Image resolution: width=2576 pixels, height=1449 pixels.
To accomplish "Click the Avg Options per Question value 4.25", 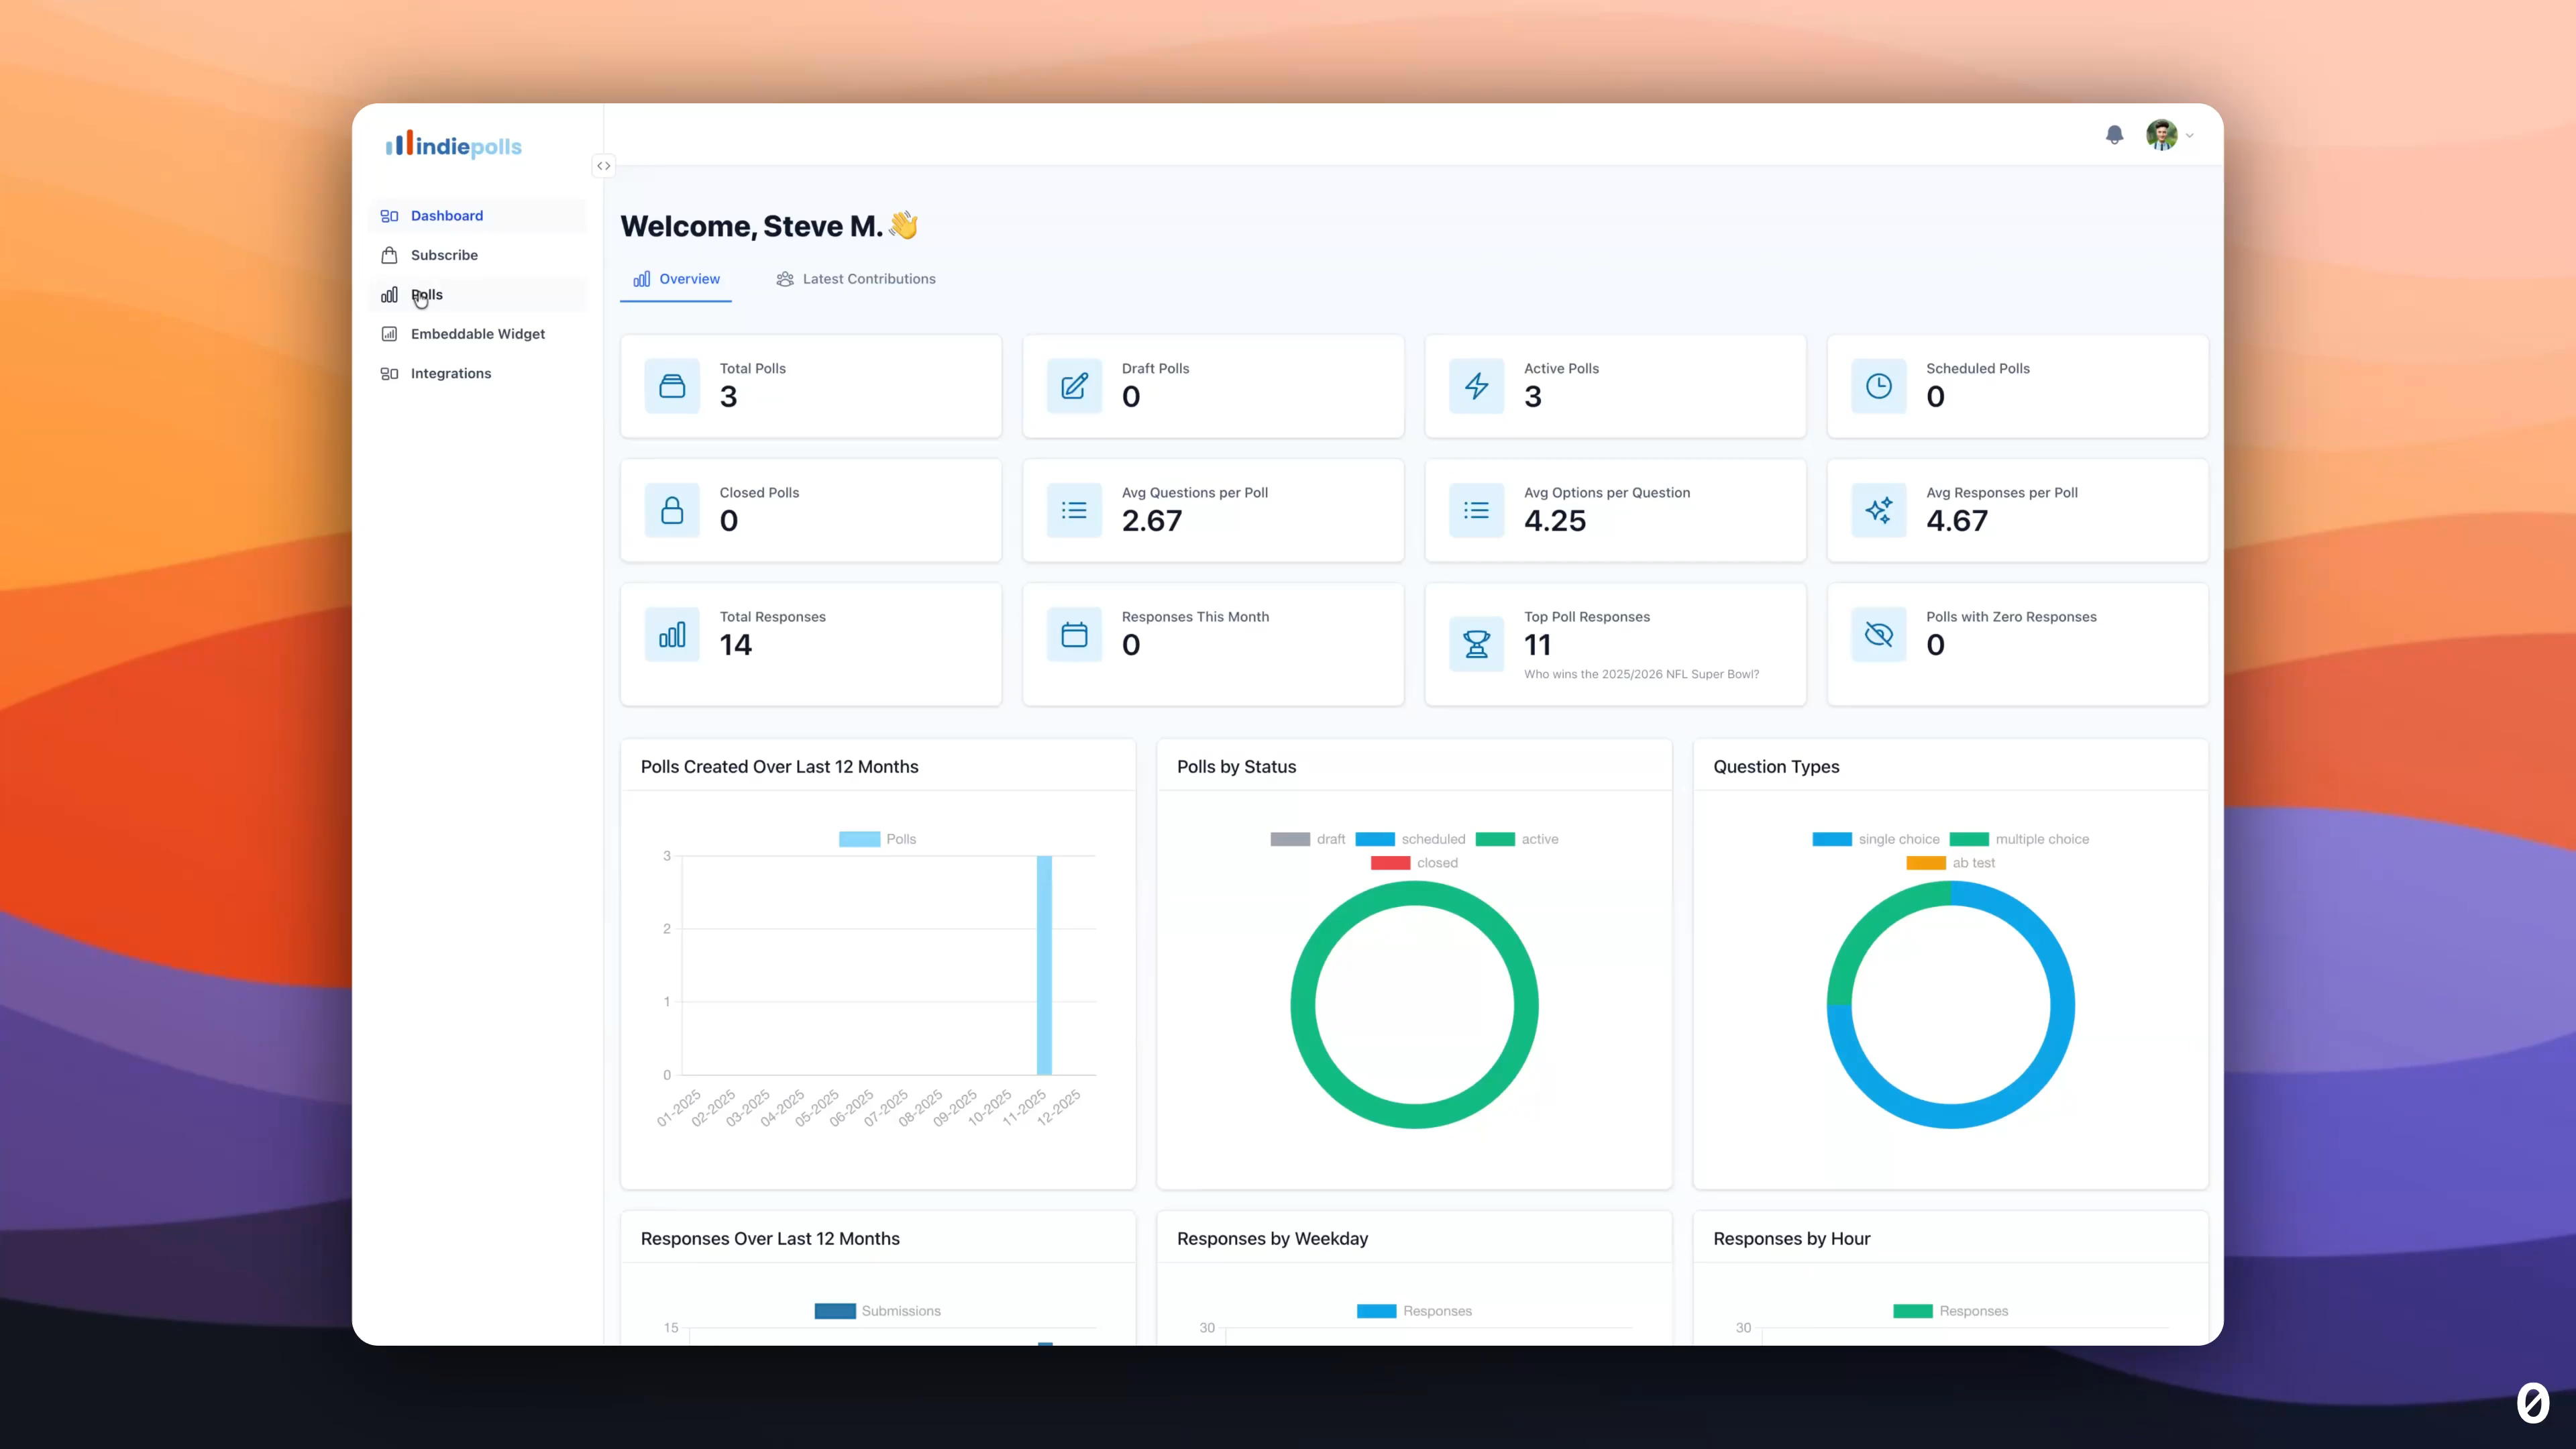I will tap(1555, 521).
